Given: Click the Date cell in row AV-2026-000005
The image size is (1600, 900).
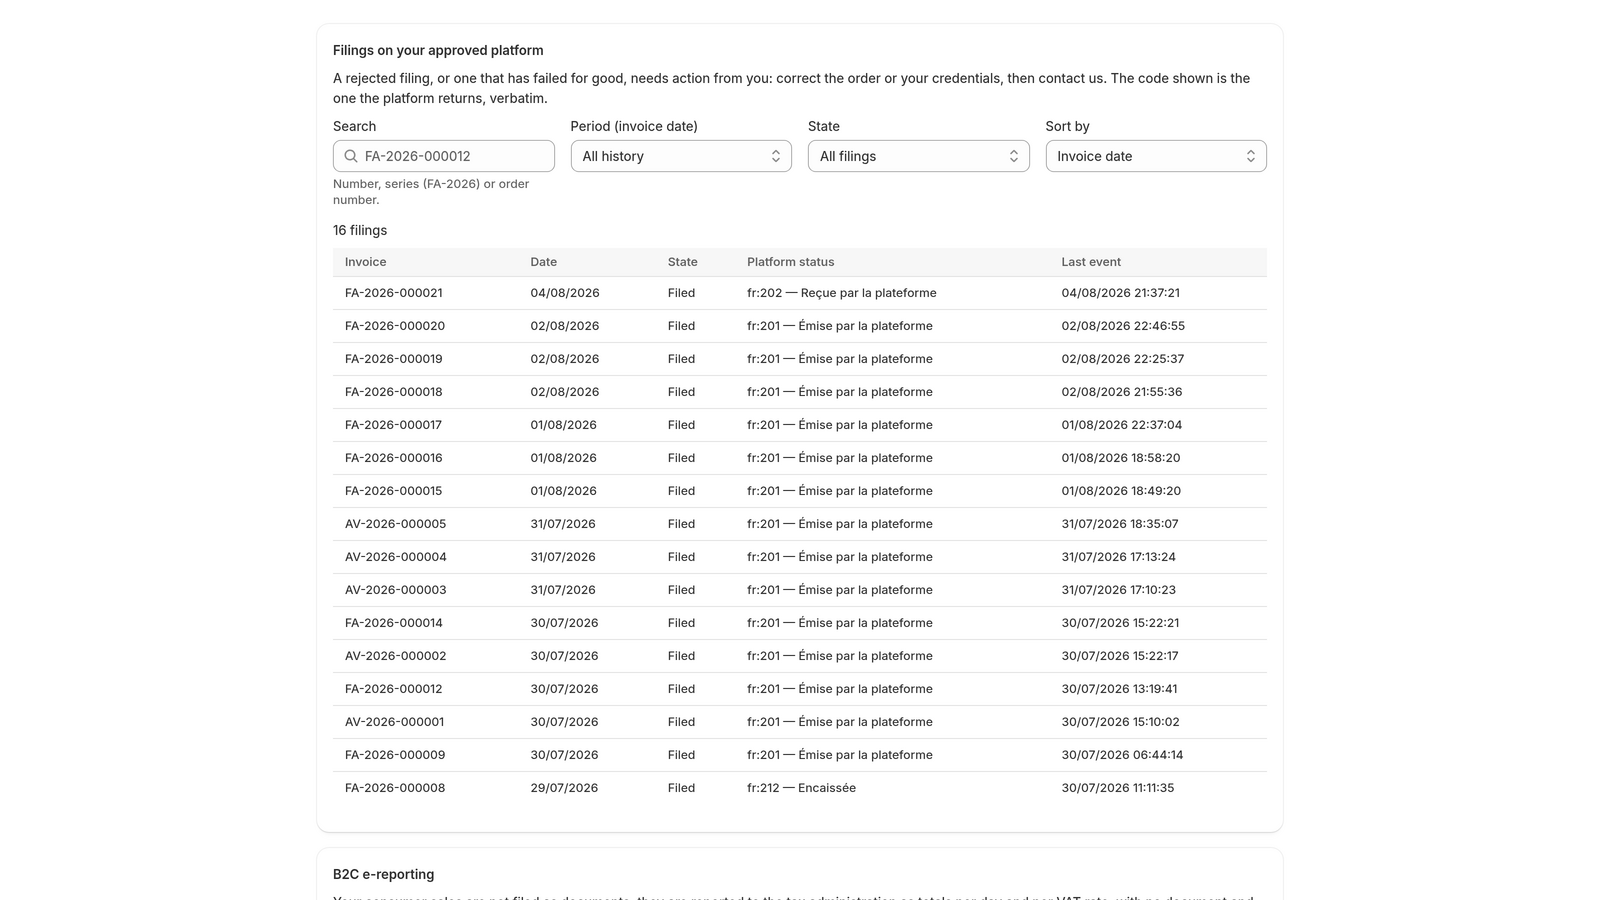Looking at the screenshot, I should [563, 524].
